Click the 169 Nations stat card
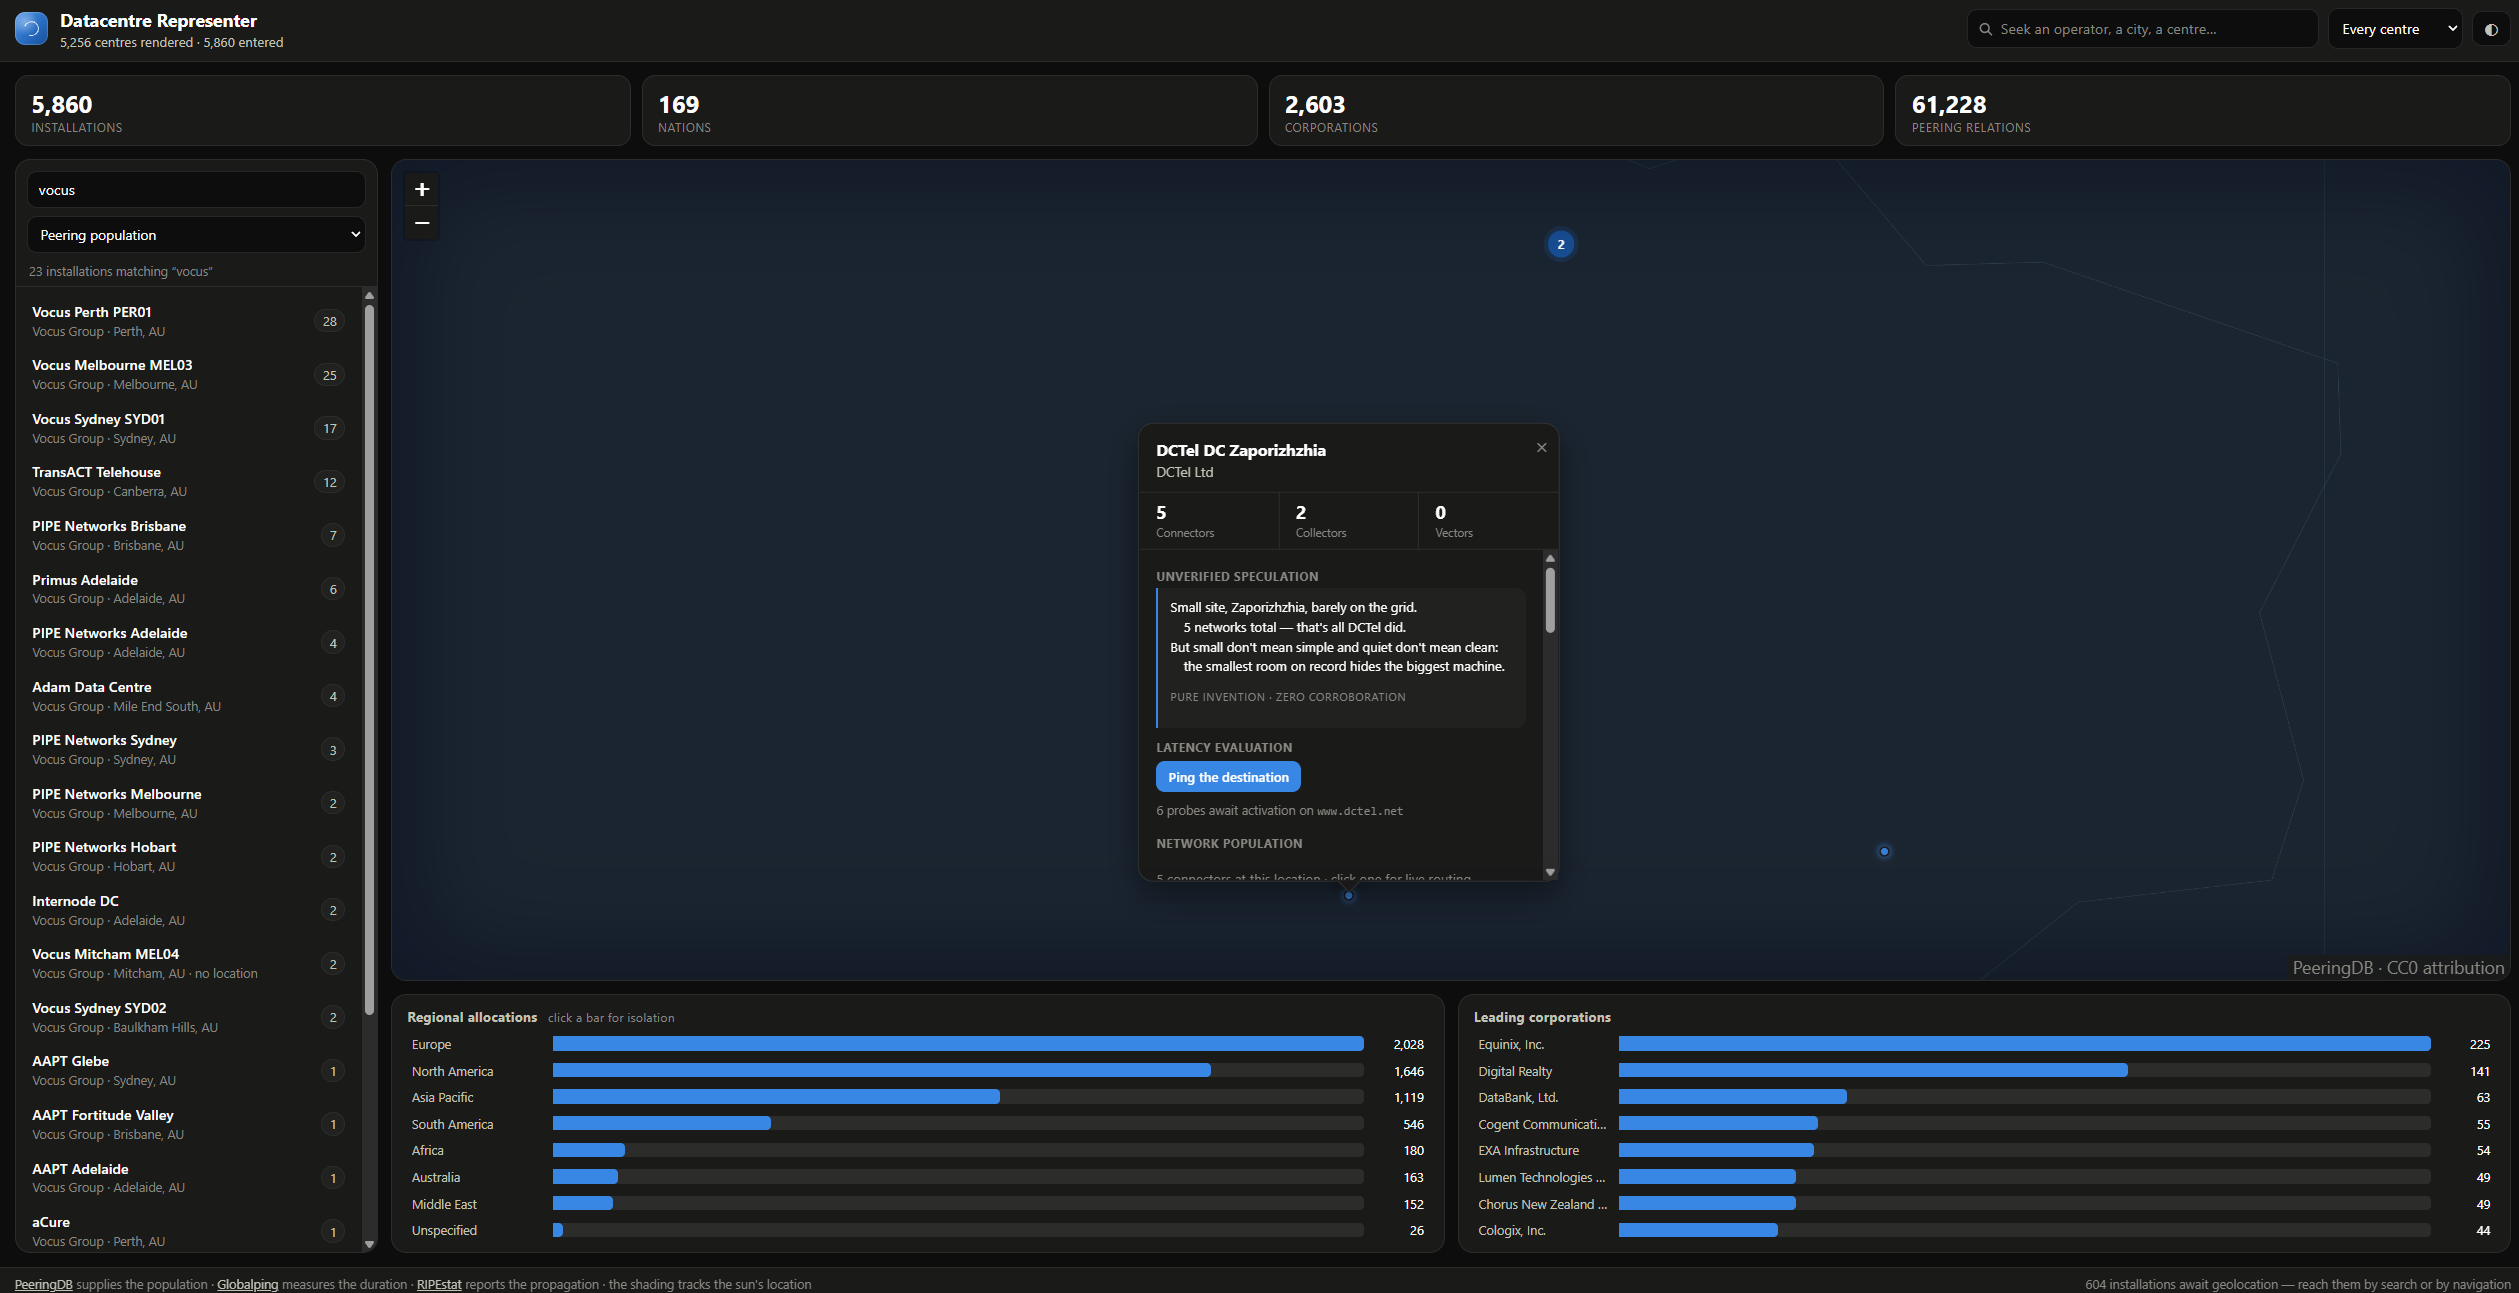This screenshot has height=1293, width=2519. [x=949, y=111]
